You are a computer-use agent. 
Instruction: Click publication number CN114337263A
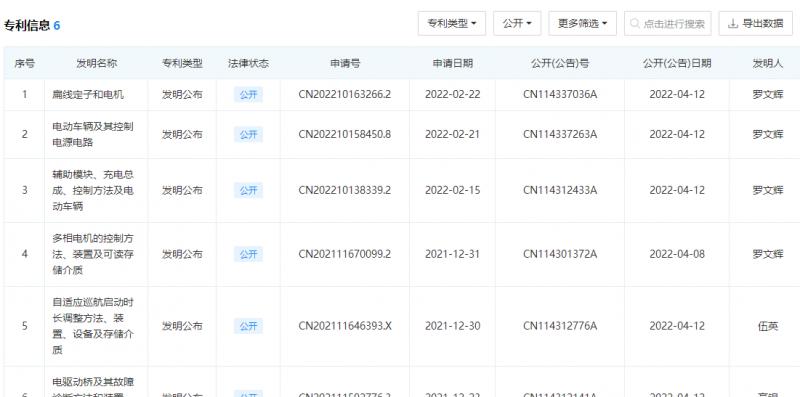pyautogui.click(x=560, y=134)
